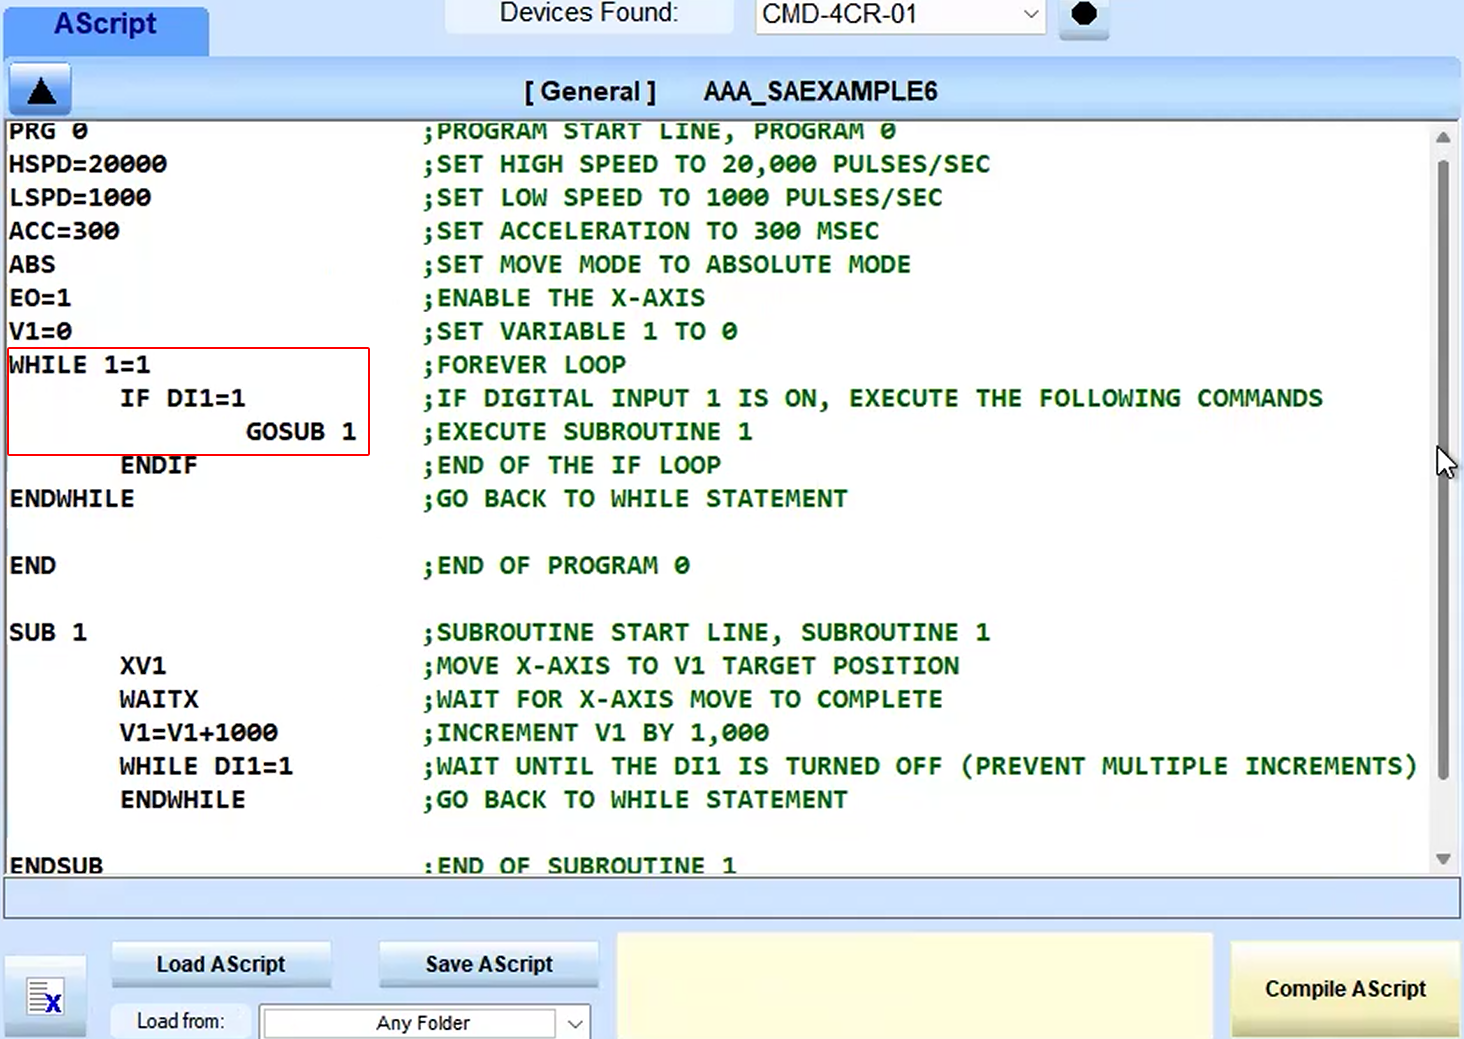Click the END code line after ENDWHILE
Viewport: 1464px width, 1039px height.
click(x=32, y=566)
